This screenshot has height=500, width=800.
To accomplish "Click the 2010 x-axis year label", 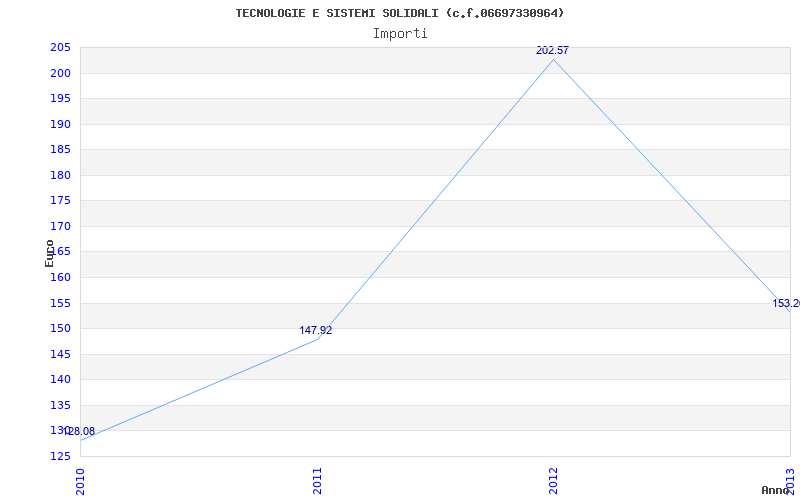I will click(80, 480).
